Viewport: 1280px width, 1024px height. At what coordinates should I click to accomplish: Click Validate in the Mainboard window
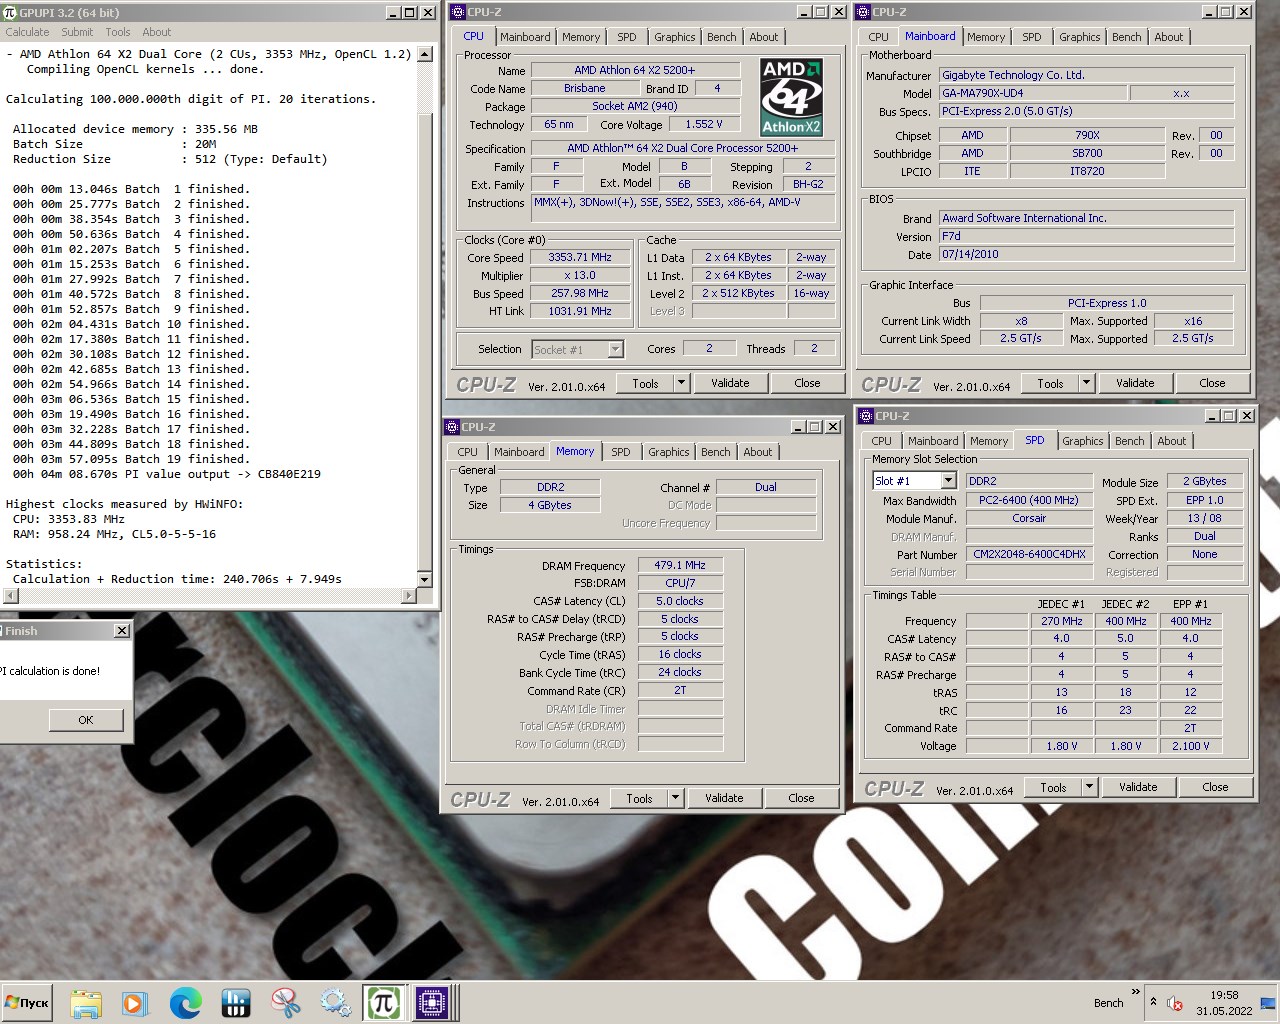click(1135, 383)
